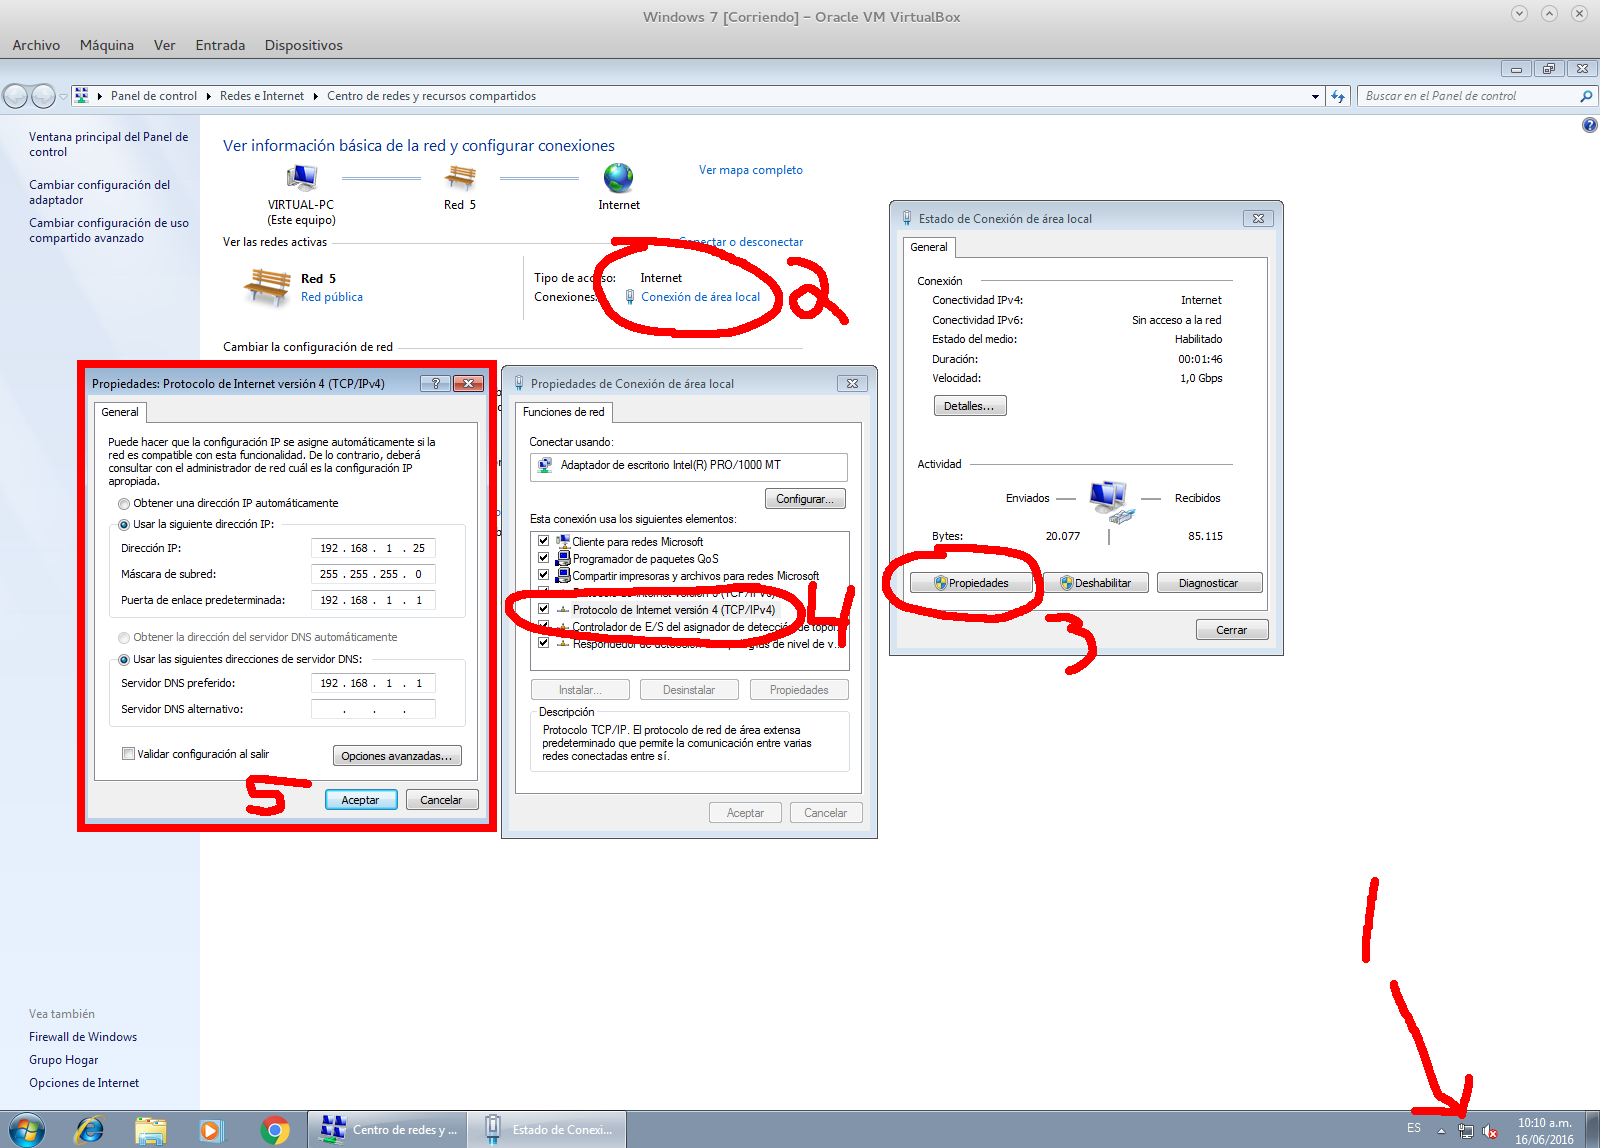Toggle the Respondedor de detección checkbox

click(543, 643)
